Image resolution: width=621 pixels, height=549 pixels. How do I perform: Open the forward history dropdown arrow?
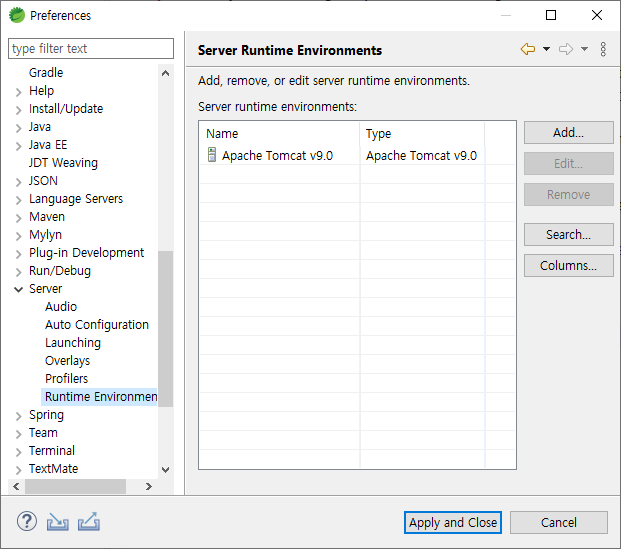click(584, 49)
